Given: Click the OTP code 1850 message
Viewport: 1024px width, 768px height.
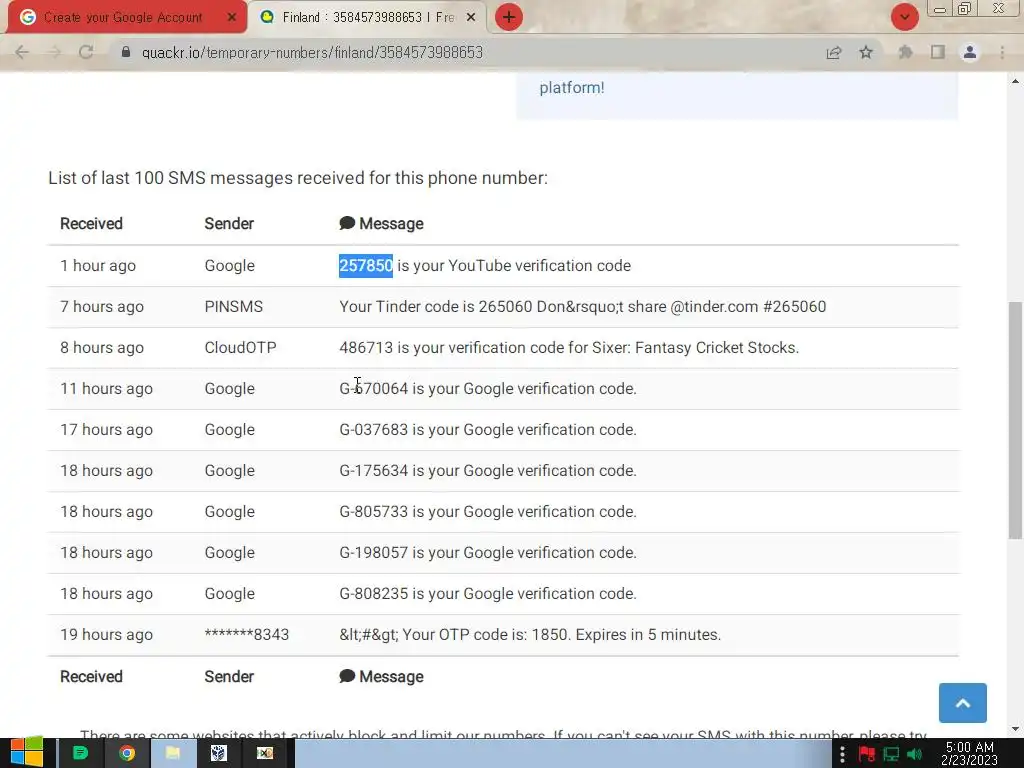Looking at the screenshot, I should (530, 634).
